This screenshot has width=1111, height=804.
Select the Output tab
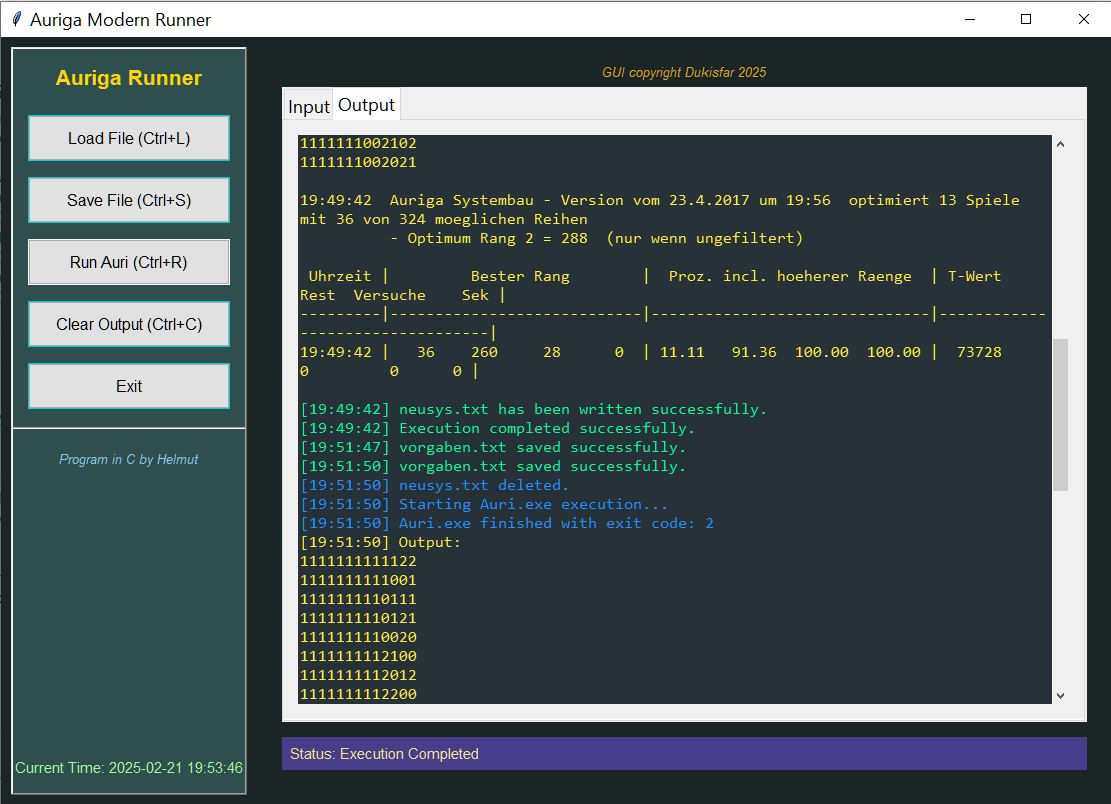[366, 105]
